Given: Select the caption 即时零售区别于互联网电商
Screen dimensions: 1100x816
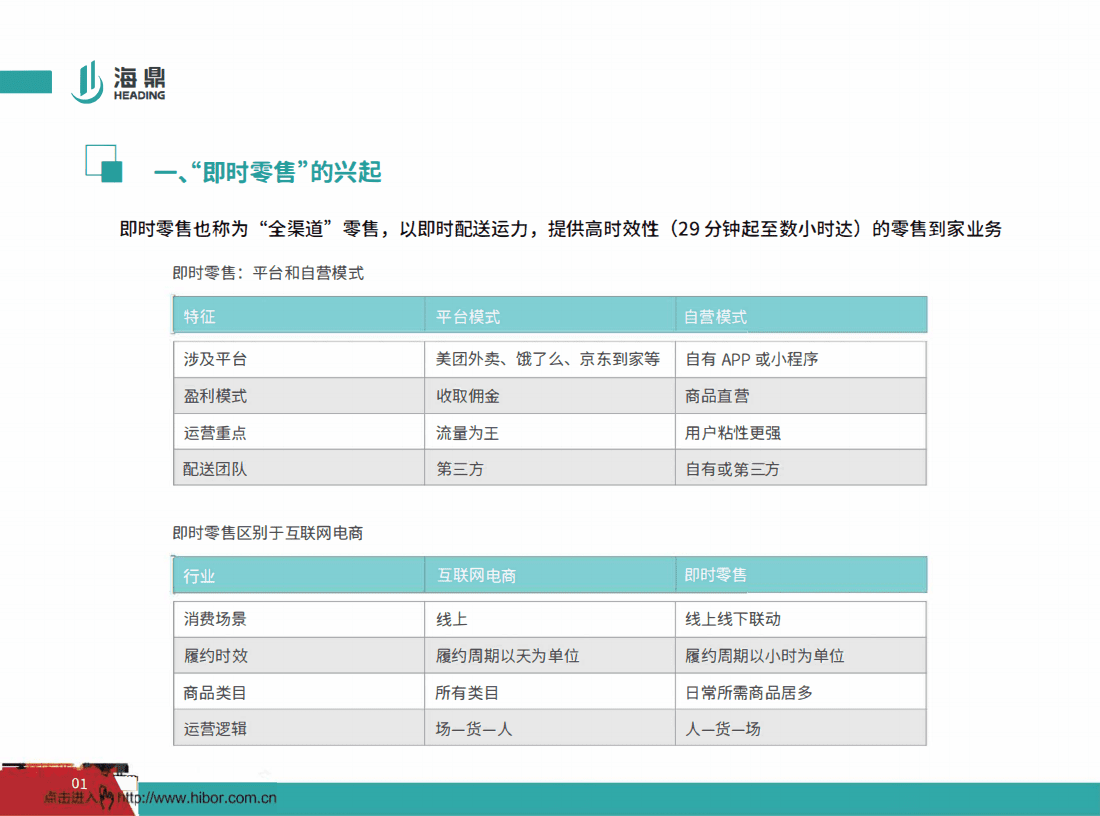Looking at the screenshot, I should (269, 533).
